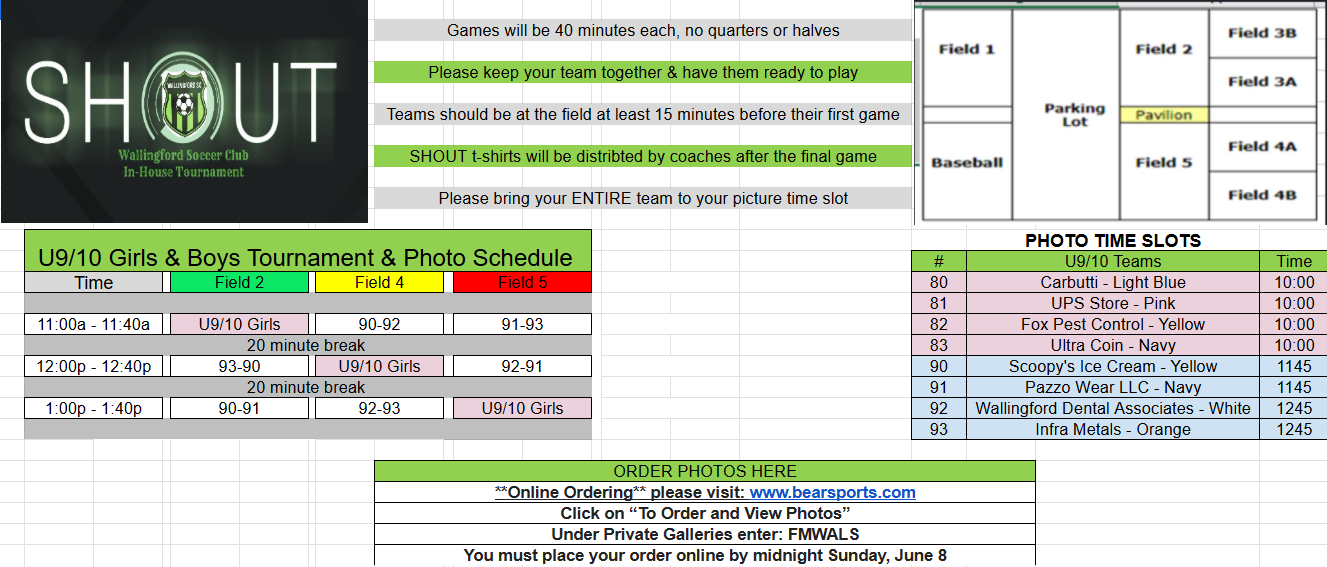The height and width of the screenshot is (567, 1327).
Task: Click the Carbutti - Light Blue team row
Action: [1119, 282]
